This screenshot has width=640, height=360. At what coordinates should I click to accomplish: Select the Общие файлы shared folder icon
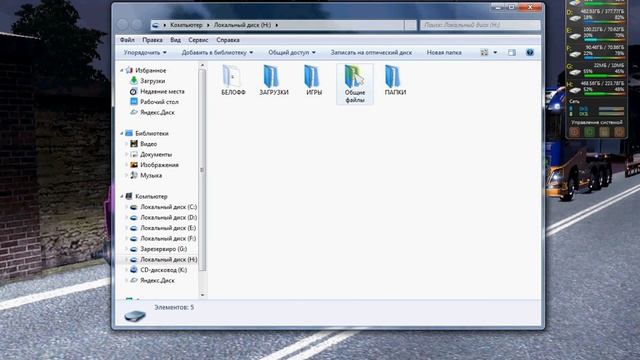[x=353, y=76]
